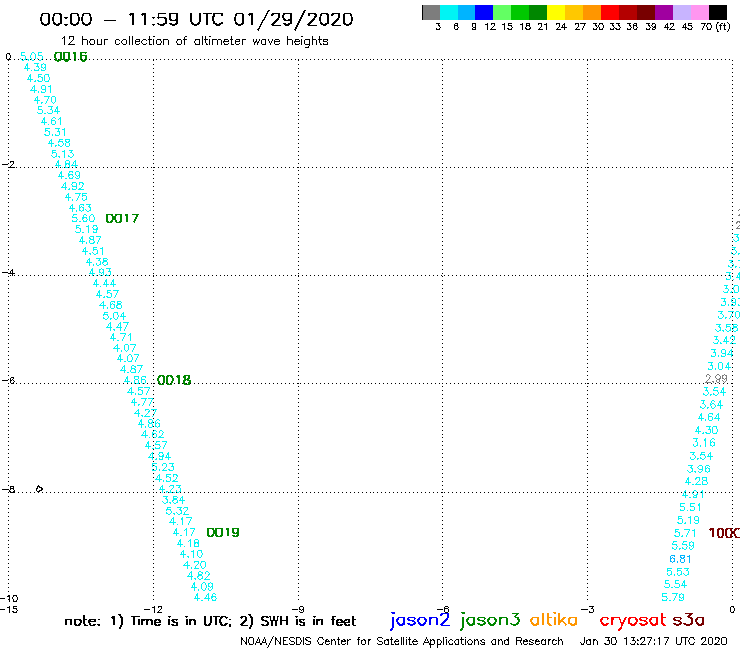The height and width of the screenshot is (650, 740).
Task: Click the wave height value 5.04
Action: point(114,316)
